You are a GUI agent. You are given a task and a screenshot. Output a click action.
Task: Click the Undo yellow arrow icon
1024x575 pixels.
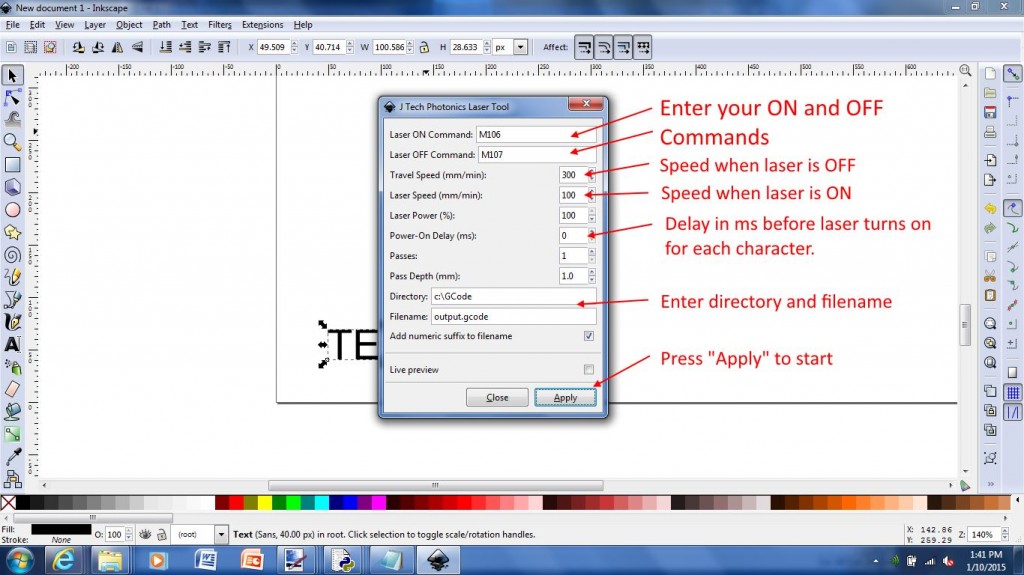pyautogui.click(x=990, y=208)
